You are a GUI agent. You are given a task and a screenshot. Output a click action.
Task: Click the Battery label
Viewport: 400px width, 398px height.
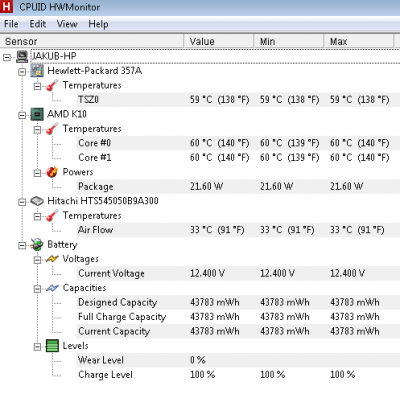pos(62,245)
